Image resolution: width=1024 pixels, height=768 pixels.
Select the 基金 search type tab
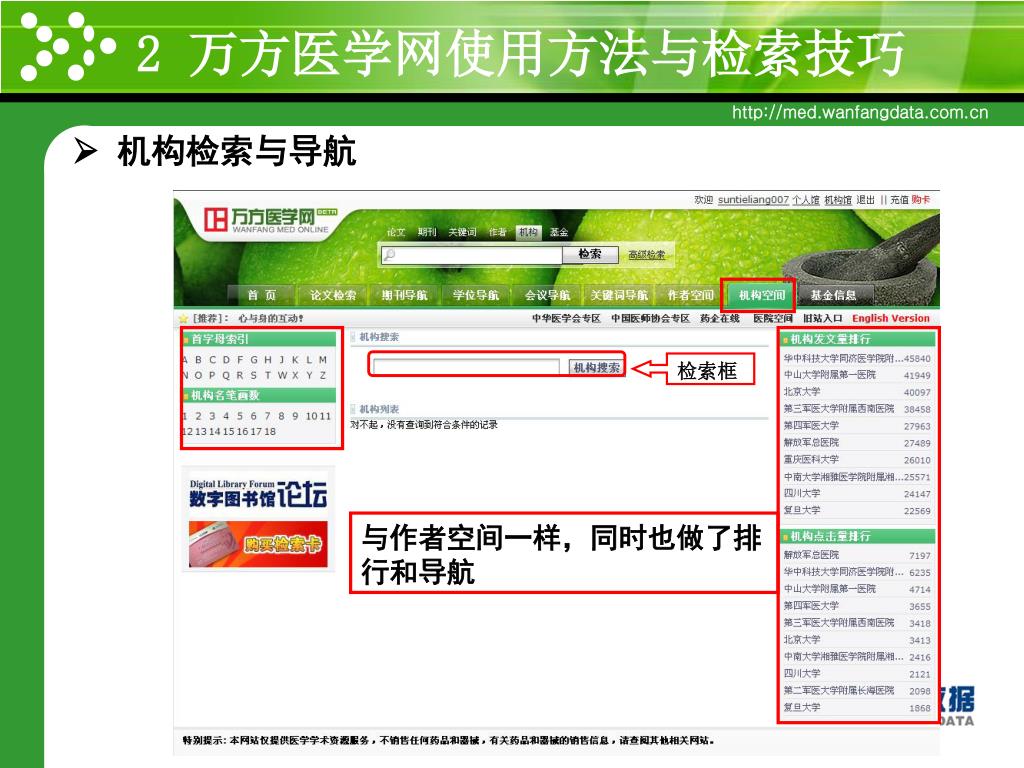pyautogui.click(x=559, y=232)
